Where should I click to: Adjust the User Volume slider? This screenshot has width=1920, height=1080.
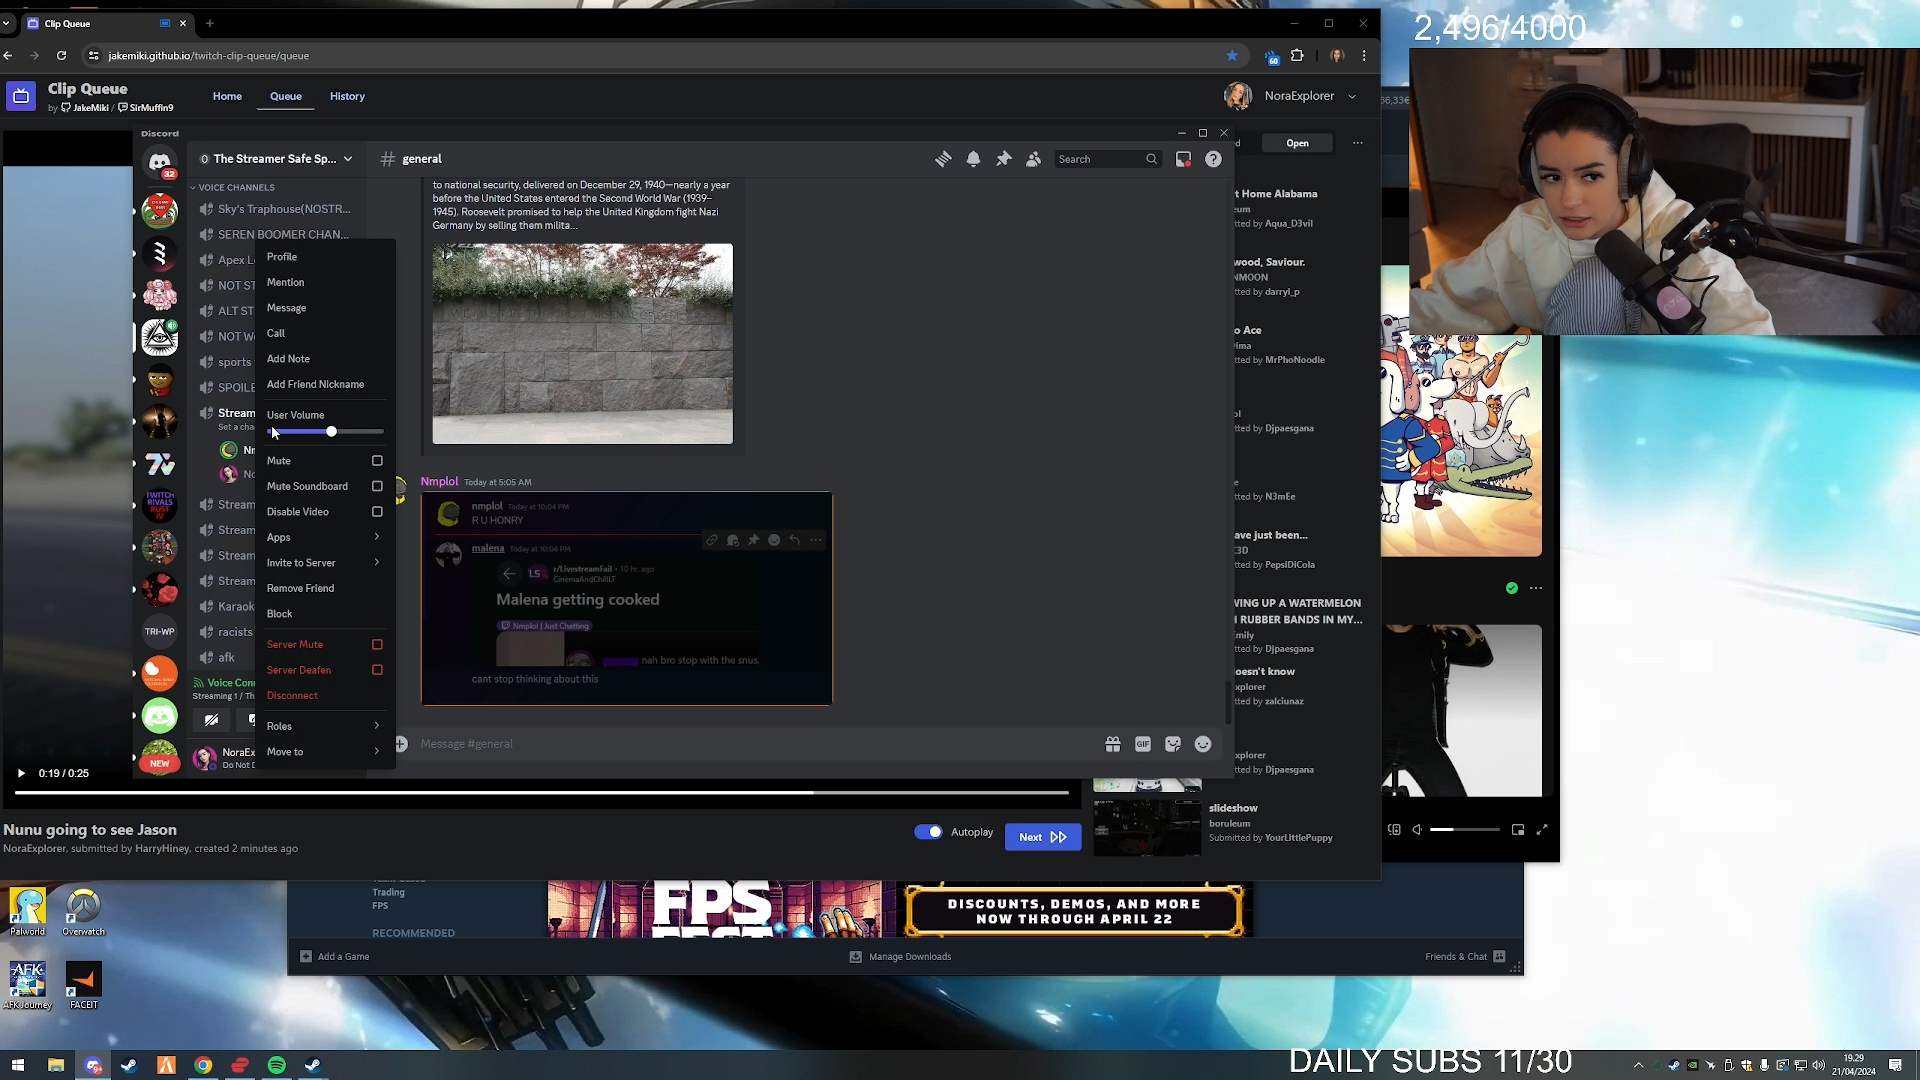326,432
